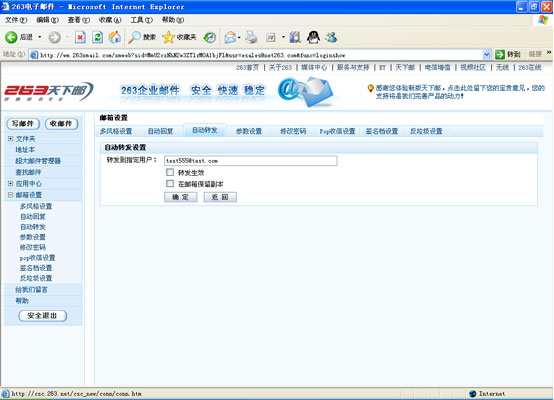Screen dimensions: 554x400
Task: Click the forward-to-user email input field
Action: (251, 161)
